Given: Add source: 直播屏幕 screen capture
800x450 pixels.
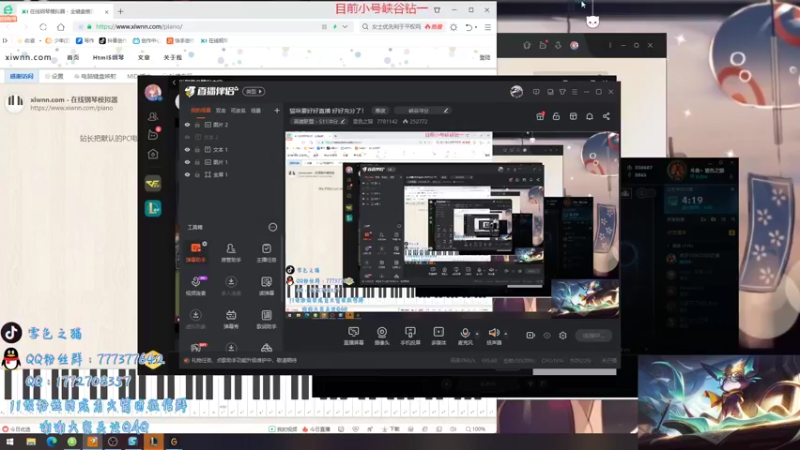Looking at the screenshot, I should click(354, 336).
